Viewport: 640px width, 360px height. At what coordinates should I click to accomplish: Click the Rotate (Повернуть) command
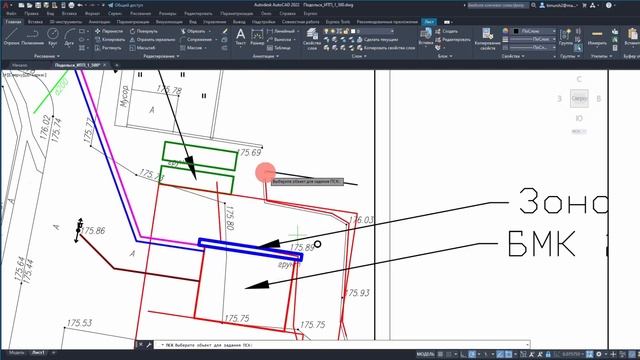coord(144,31)
